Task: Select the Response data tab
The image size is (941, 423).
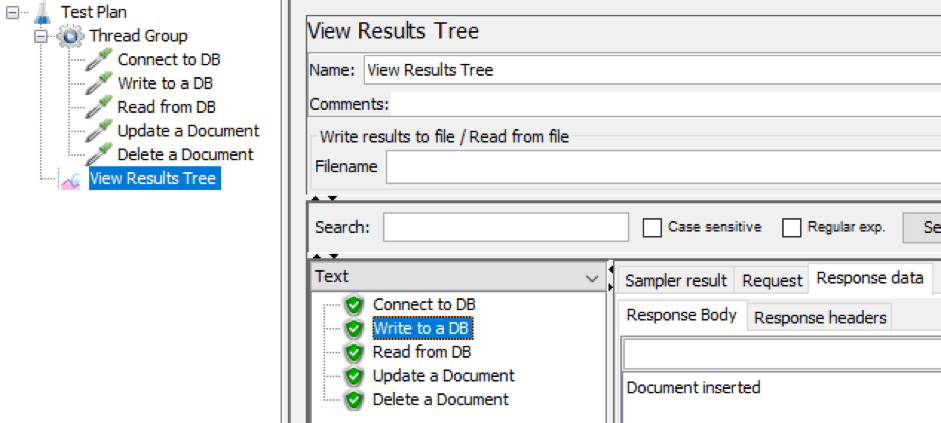Action: pos(870,278)
